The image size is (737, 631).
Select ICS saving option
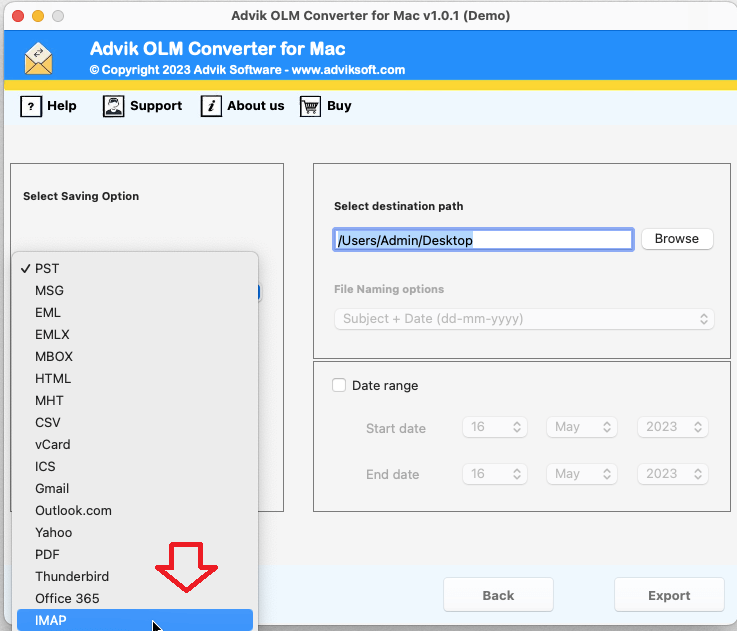tap(135, 466)
